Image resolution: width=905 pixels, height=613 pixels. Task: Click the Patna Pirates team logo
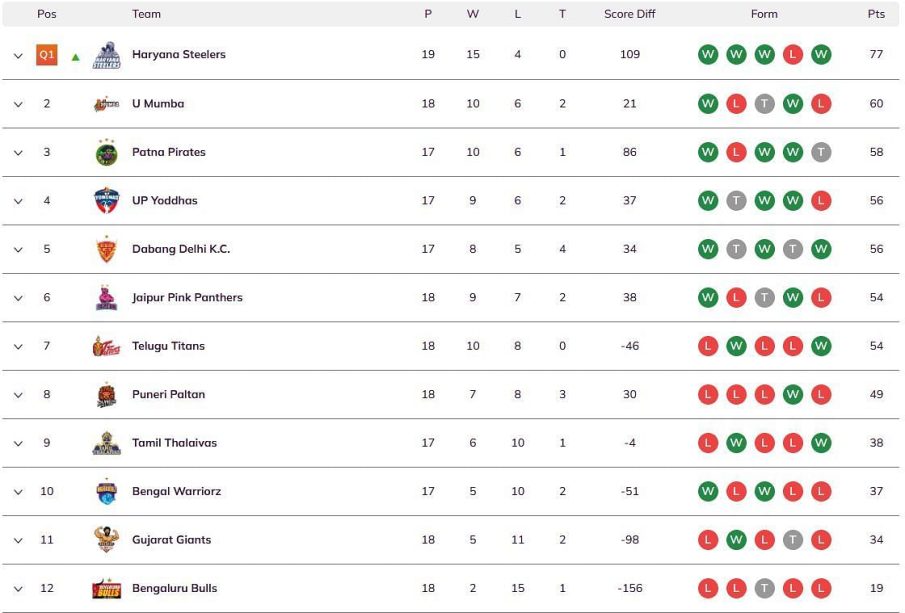point(107,152)
